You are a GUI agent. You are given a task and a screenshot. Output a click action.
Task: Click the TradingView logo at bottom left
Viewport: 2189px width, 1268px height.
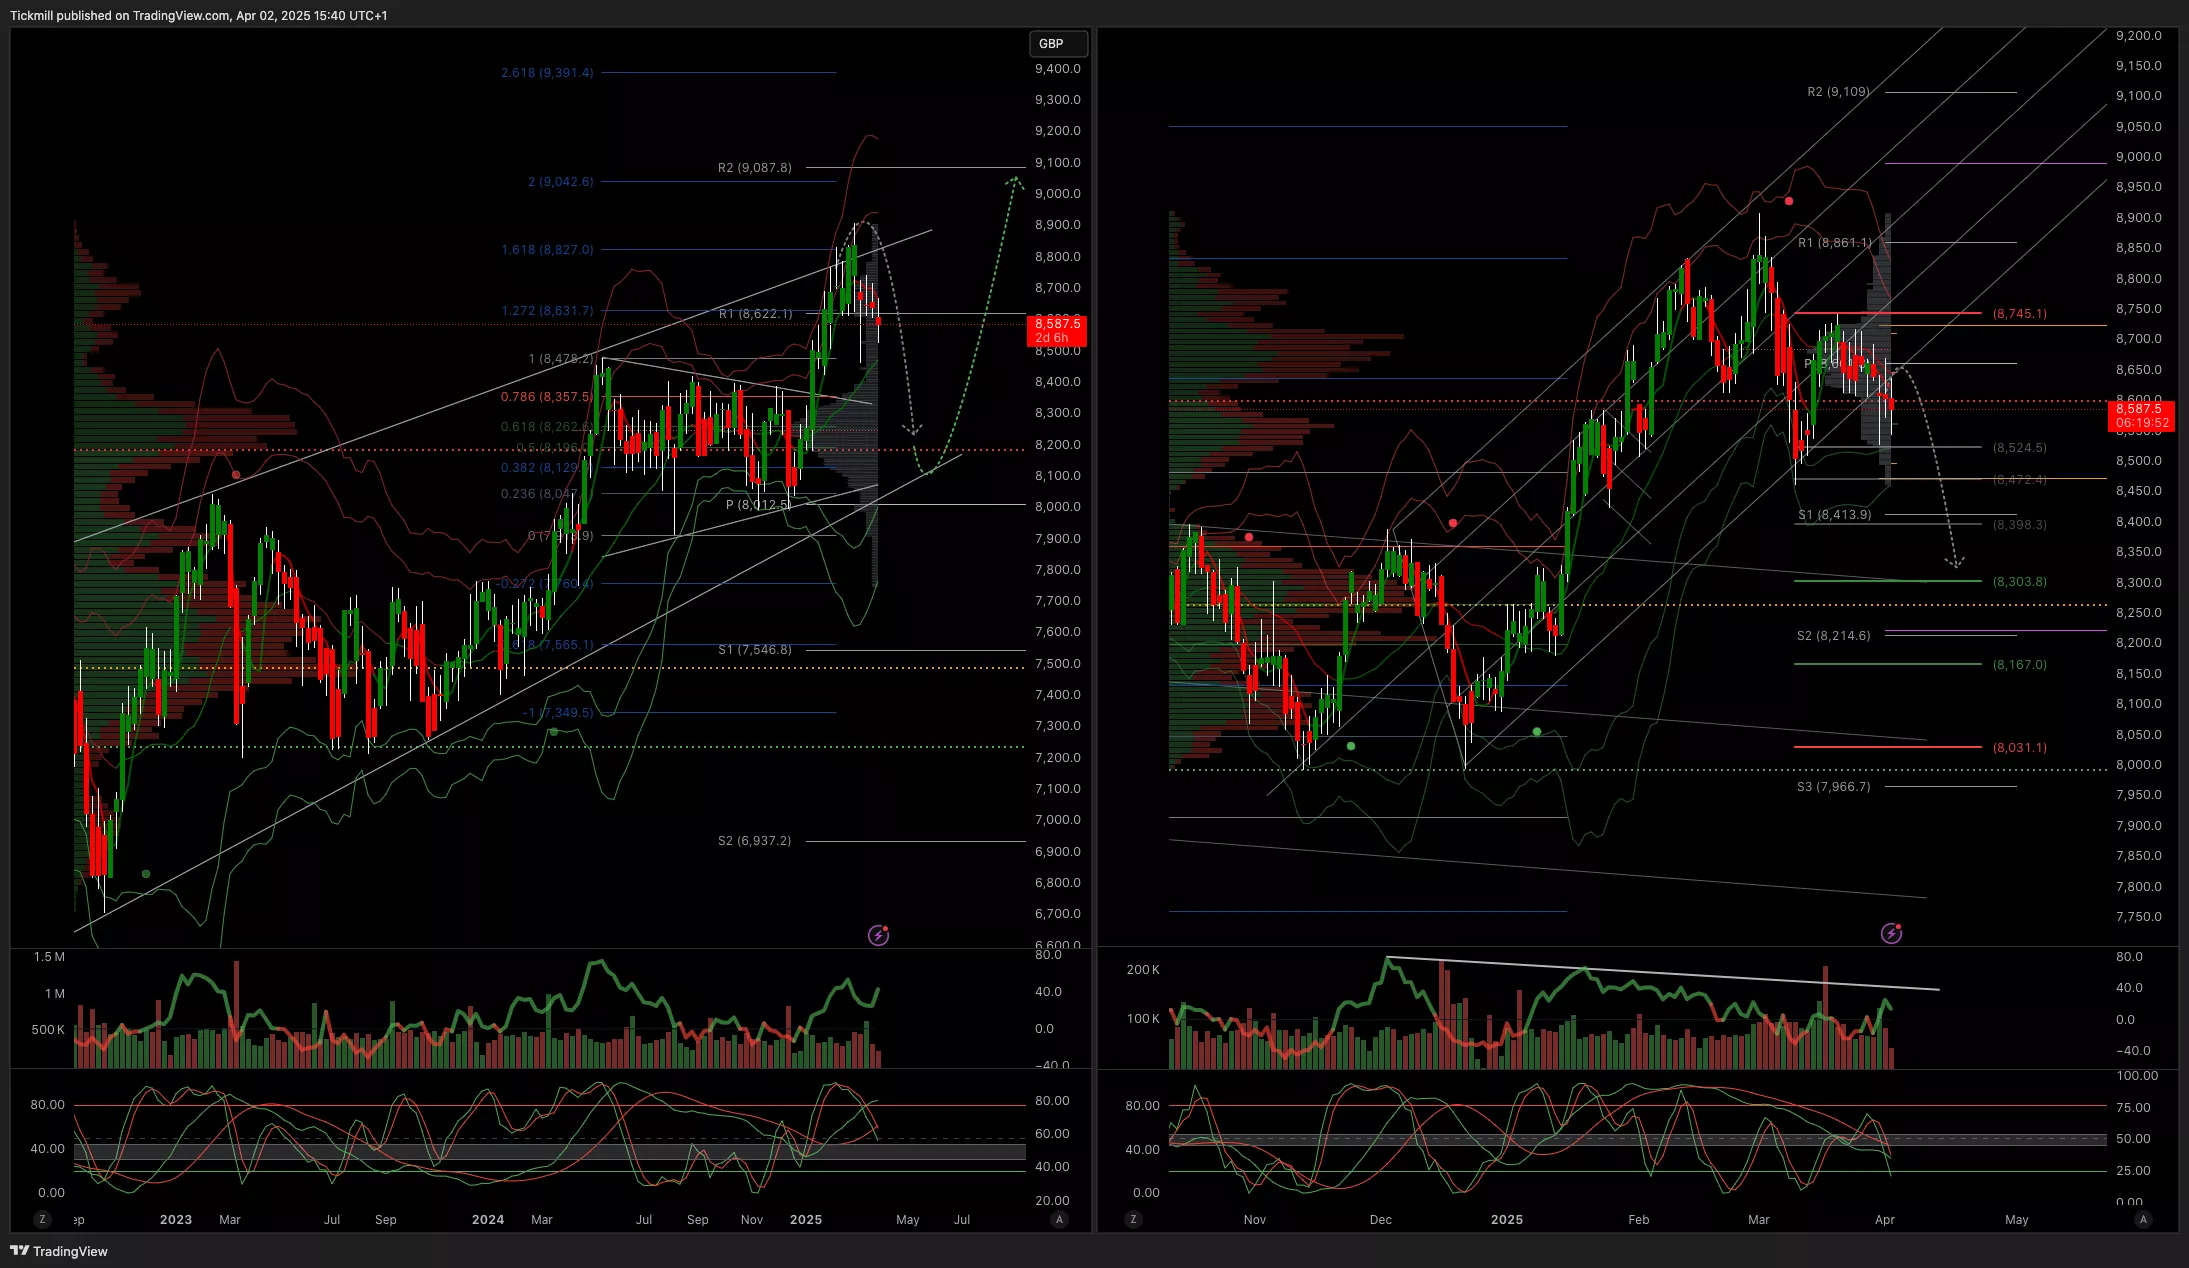point(58,1251)
